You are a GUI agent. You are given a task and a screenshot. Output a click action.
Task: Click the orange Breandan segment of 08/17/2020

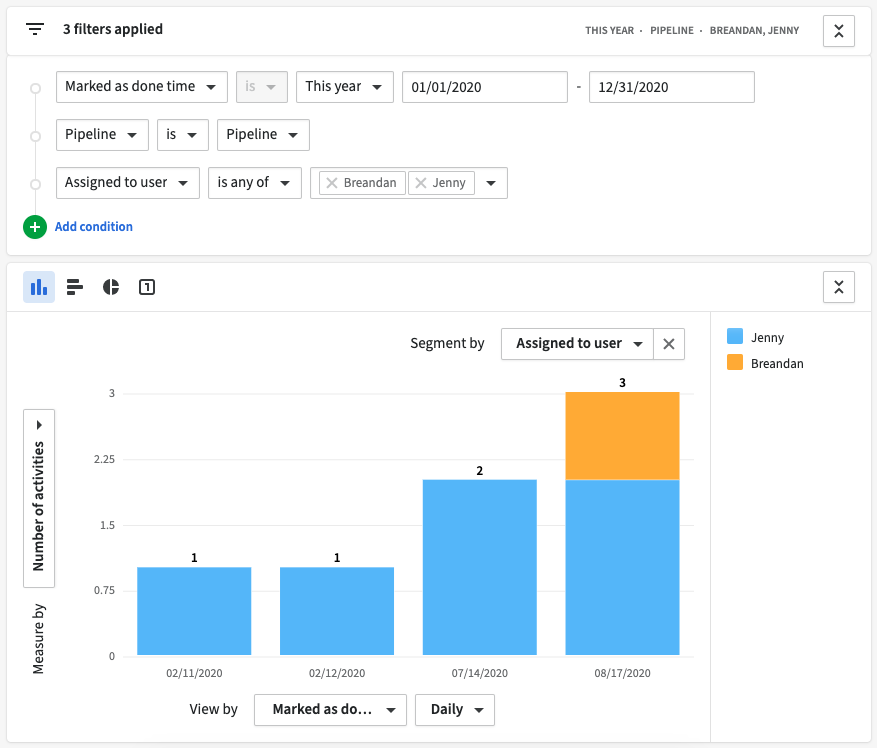click(x=622, y=436)
